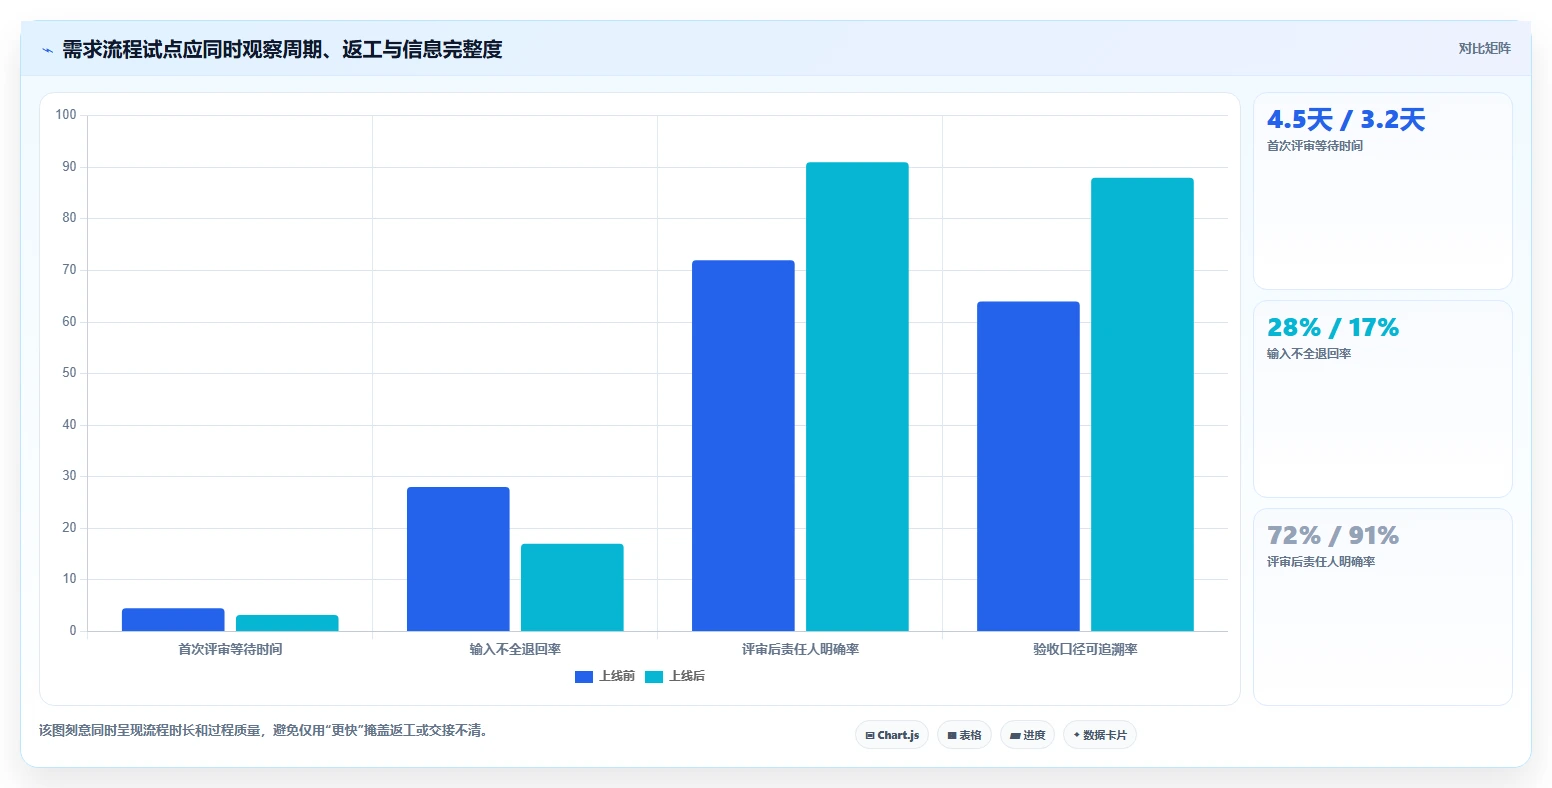
Task: Click the 数据卡片 chip's star icon
Action: coord(1076,735)
